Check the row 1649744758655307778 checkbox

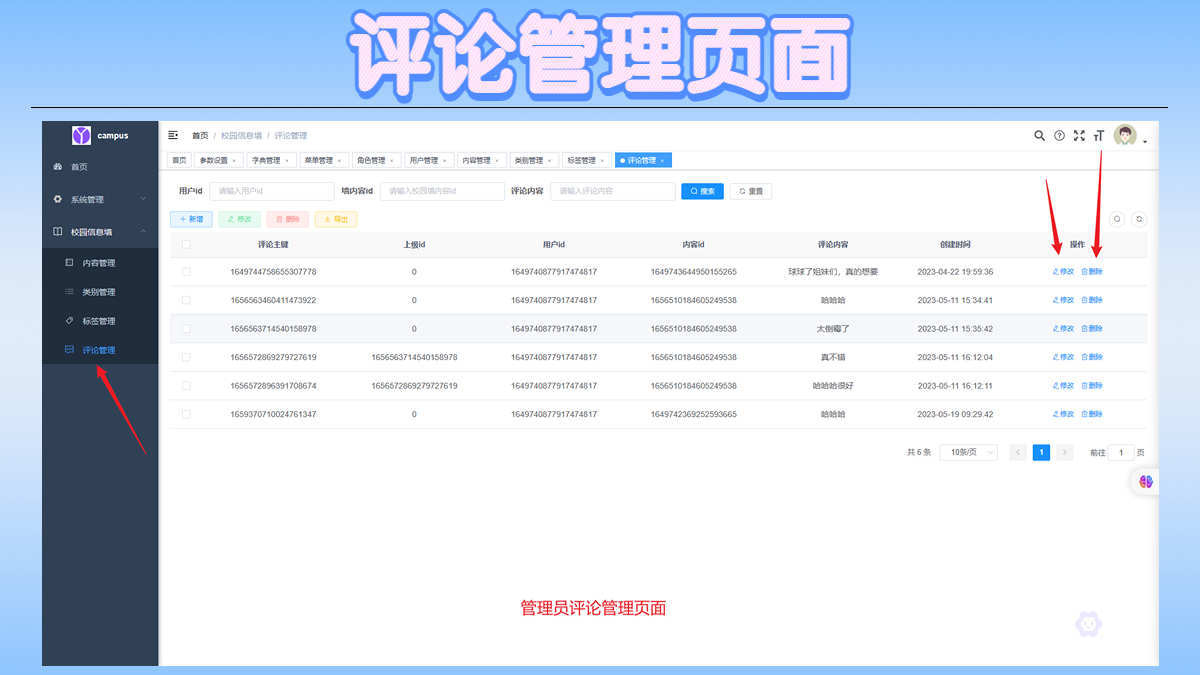186,272
